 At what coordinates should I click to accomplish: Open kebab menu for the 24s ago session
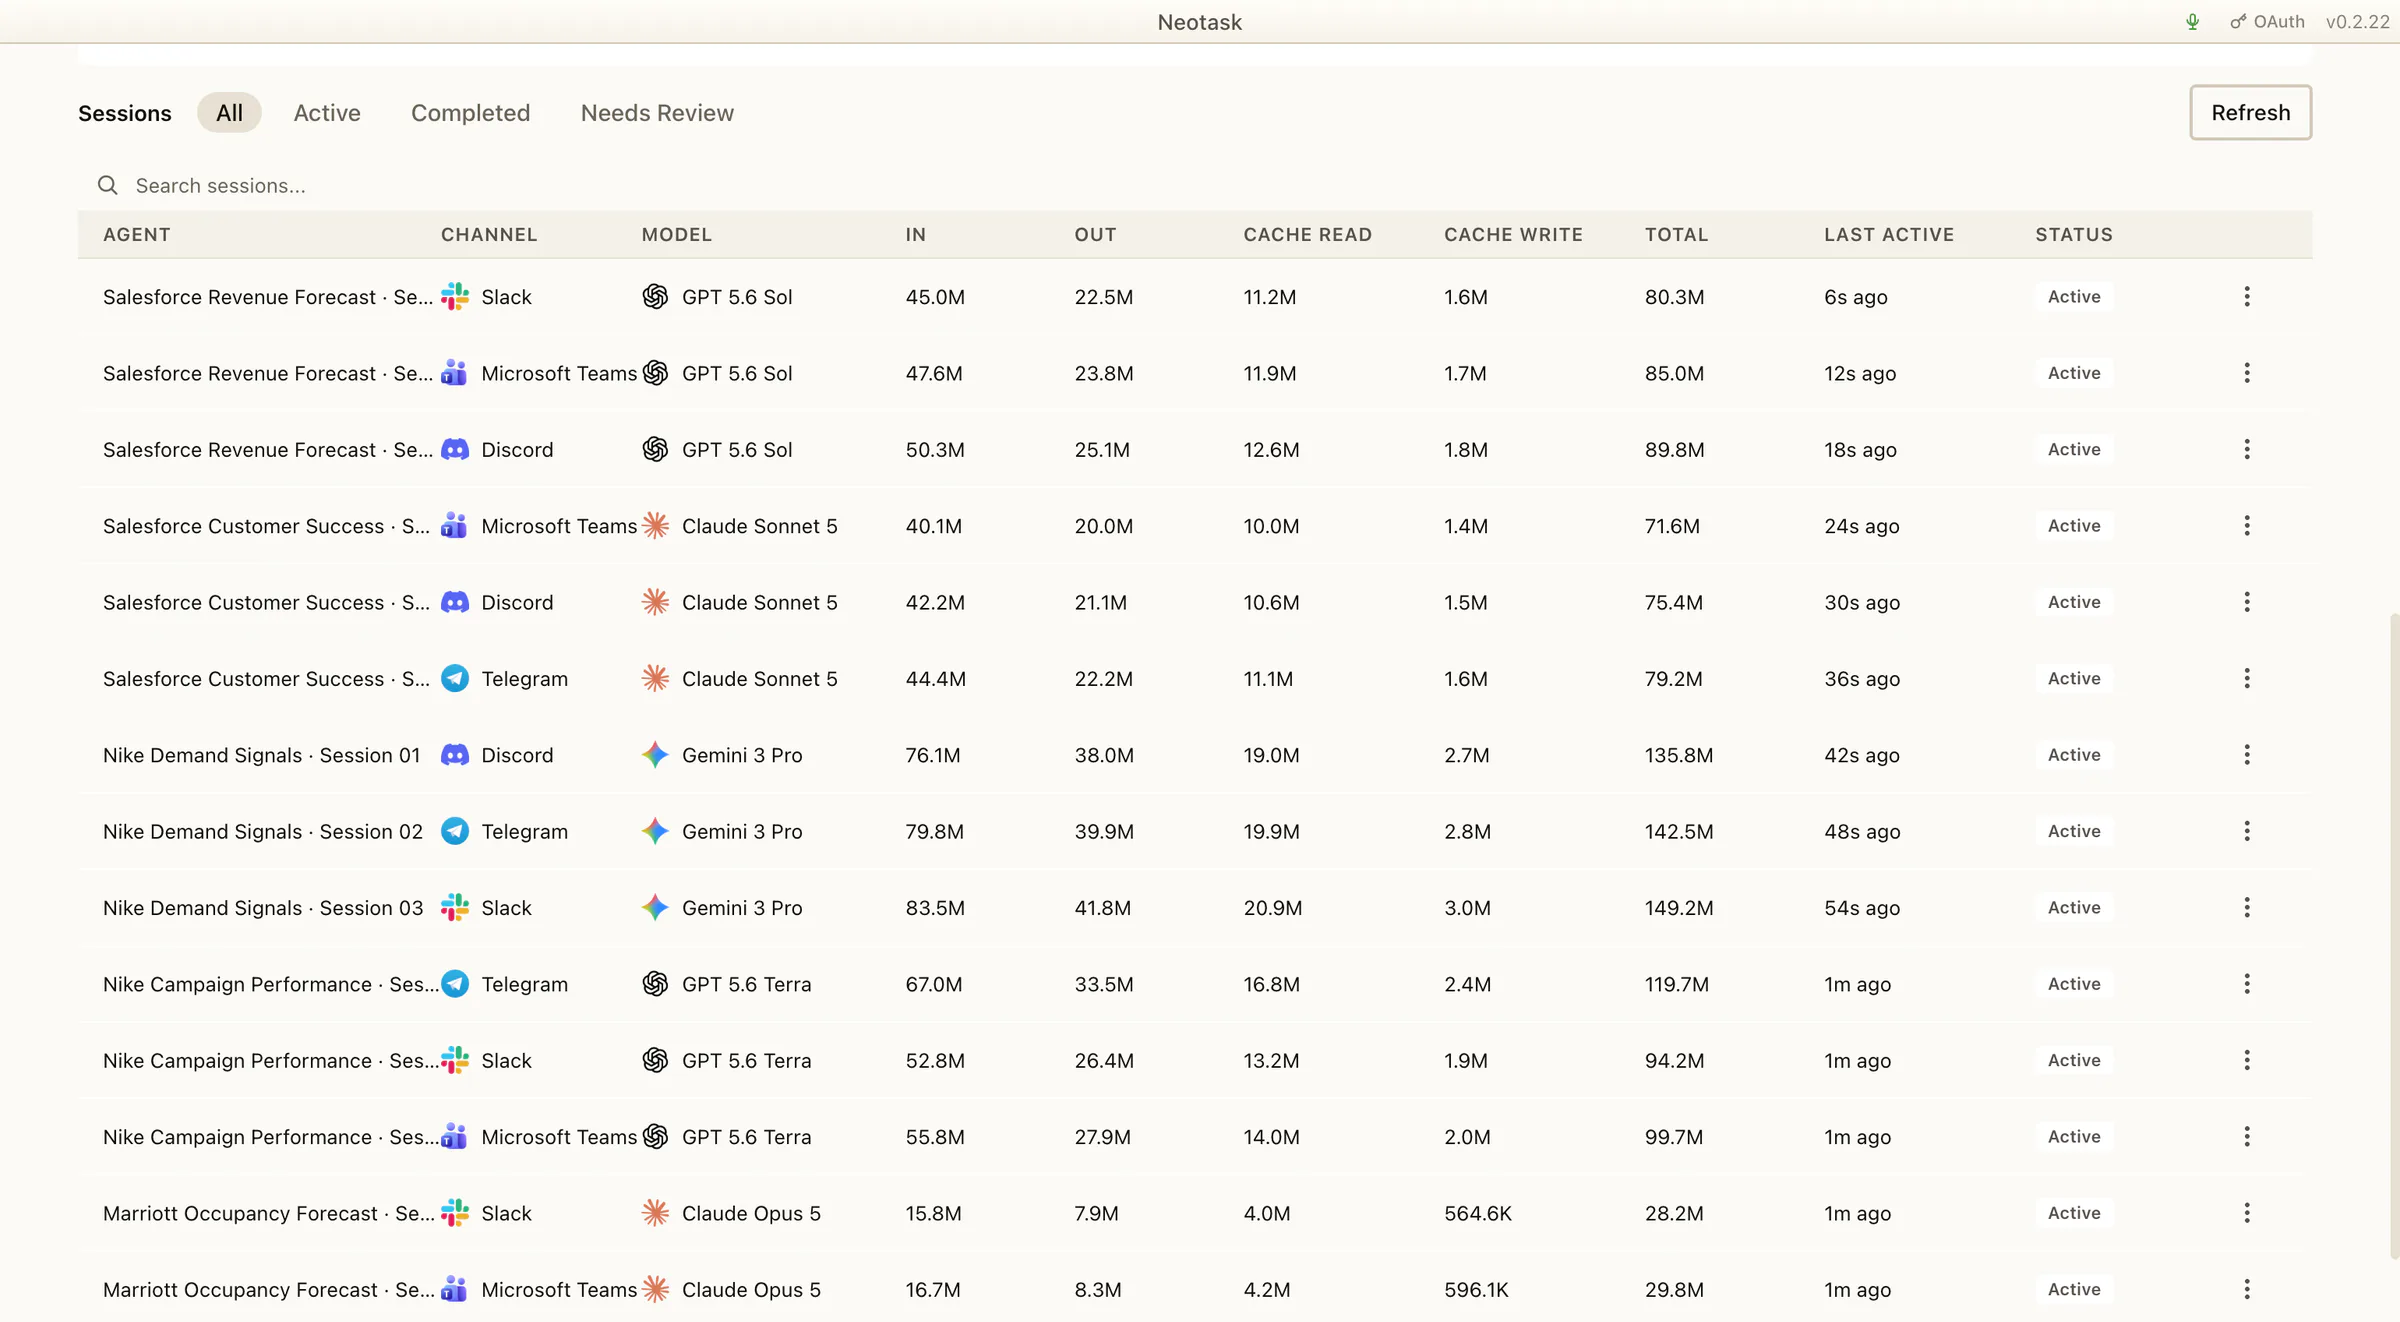click(2247, 526)
